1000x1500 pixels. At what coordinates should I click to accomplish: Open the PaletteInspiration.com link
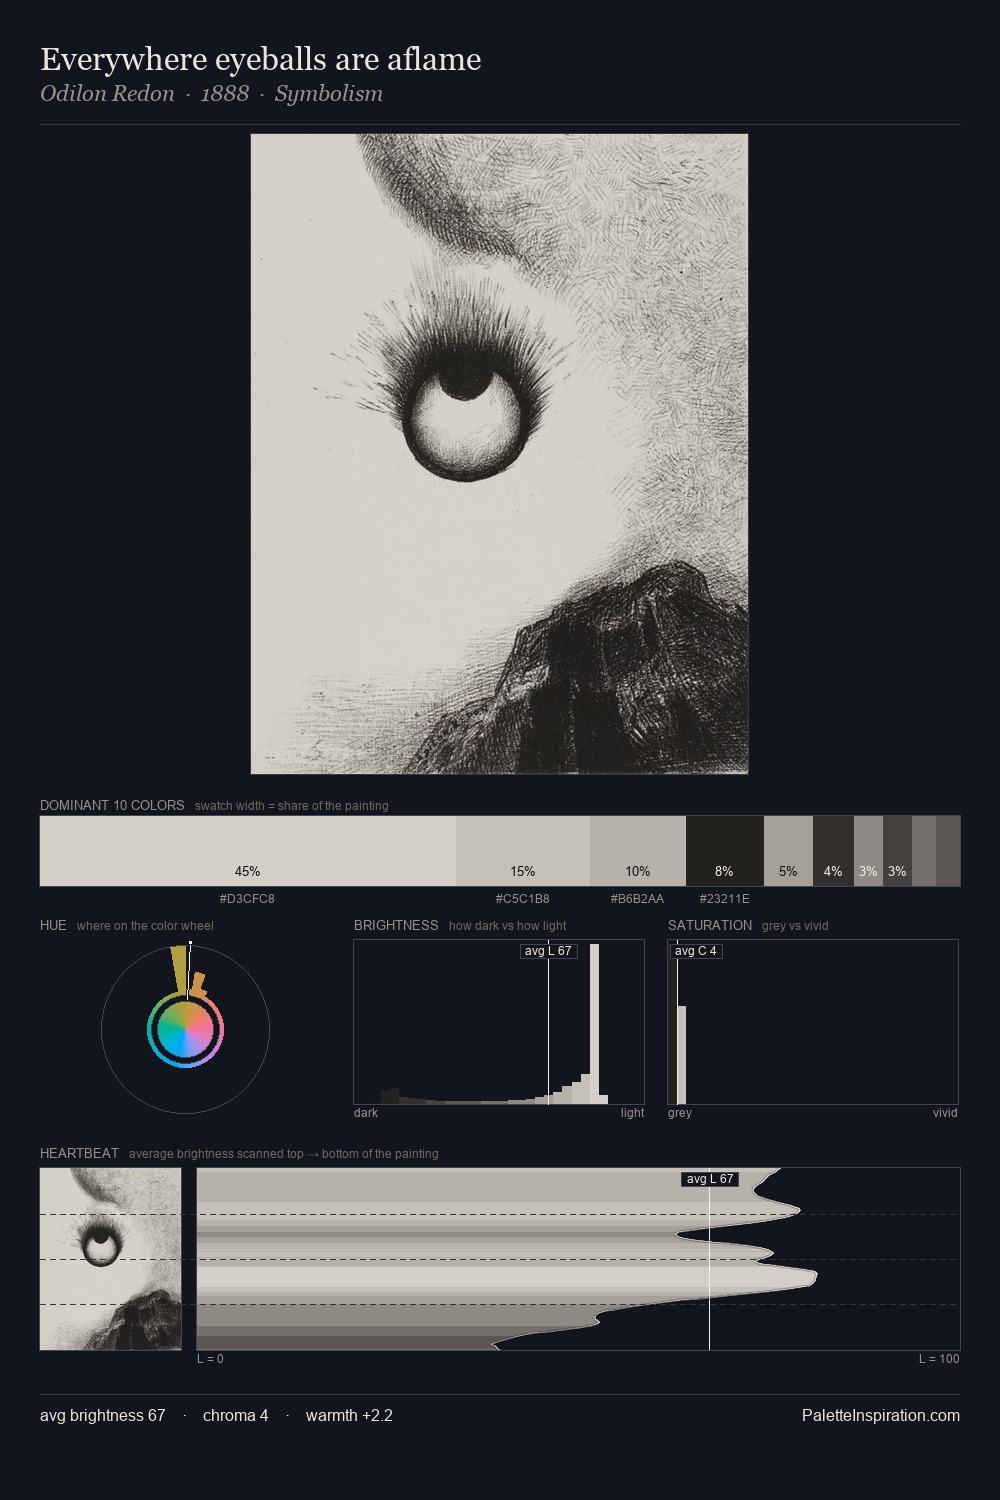[881, 1415]
